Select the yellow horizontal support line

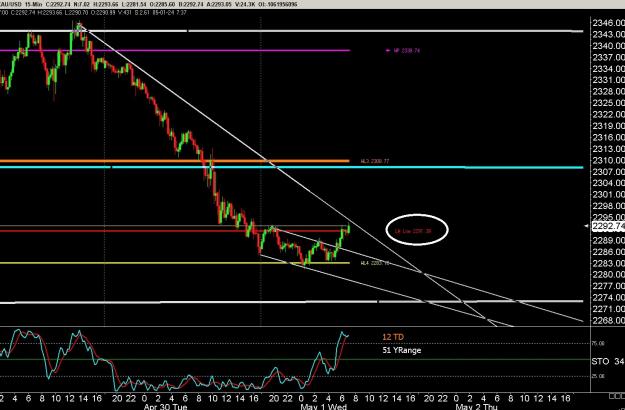click(x=175, y=263)
